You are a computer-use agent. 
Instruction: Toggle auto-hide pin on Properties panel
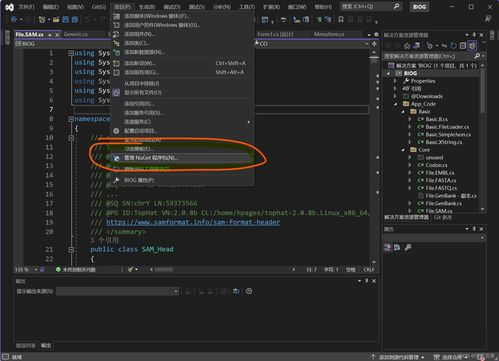(x=474, y=229)
